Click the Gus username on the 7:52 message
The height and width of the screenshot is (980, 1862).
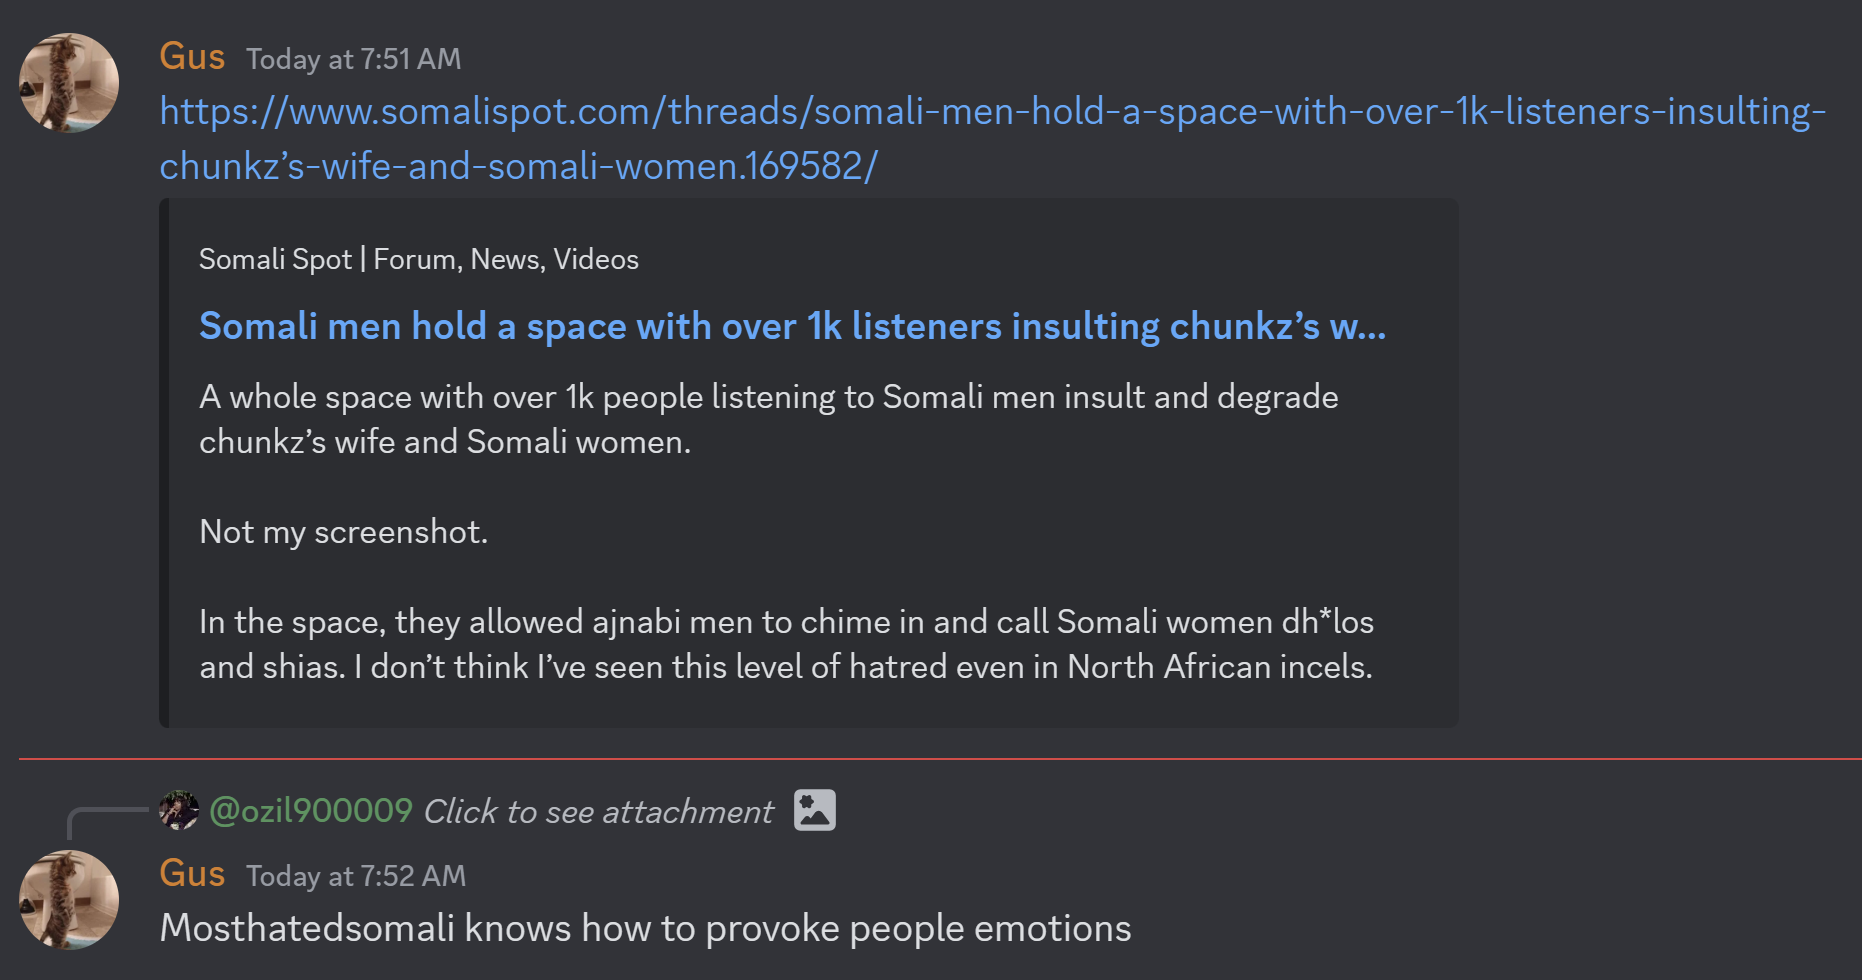point(192,874)
